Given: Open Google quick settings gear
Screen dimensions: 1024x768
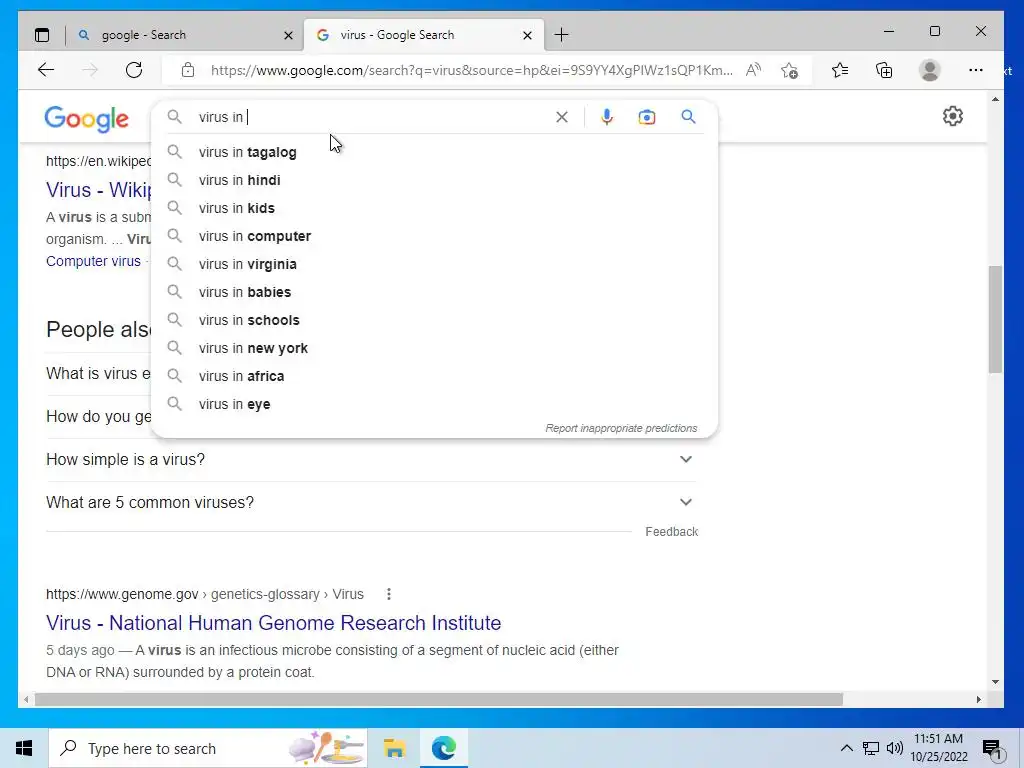Looking at the screenshot, I should 953,116.
